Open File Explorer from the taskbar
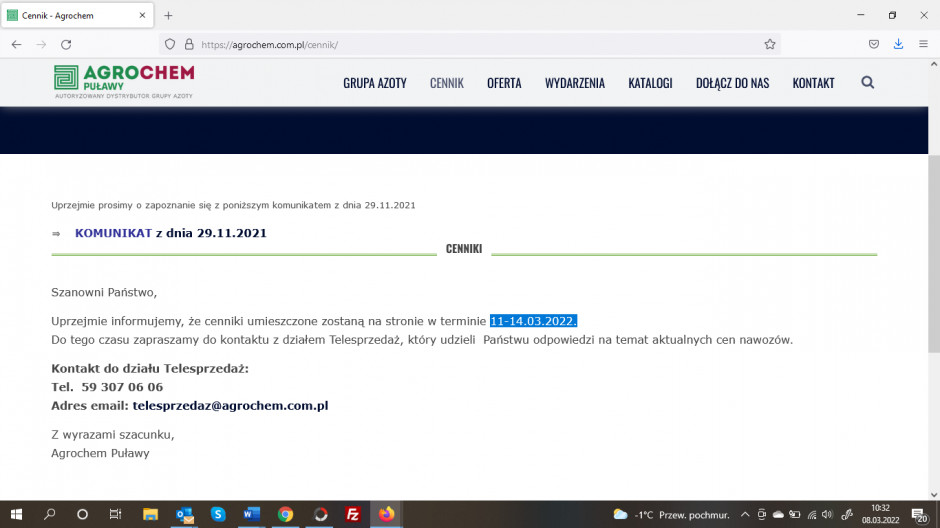The image size is (940, 528). point(150,514)
